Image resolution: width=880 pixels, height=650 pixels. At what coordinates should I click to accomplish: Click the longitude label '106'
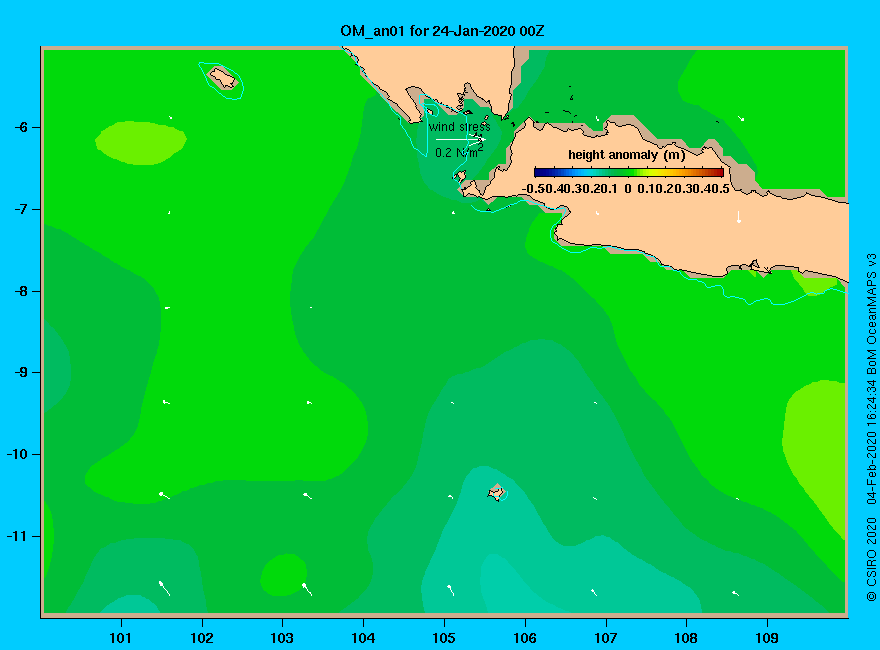tap(525, 638)
